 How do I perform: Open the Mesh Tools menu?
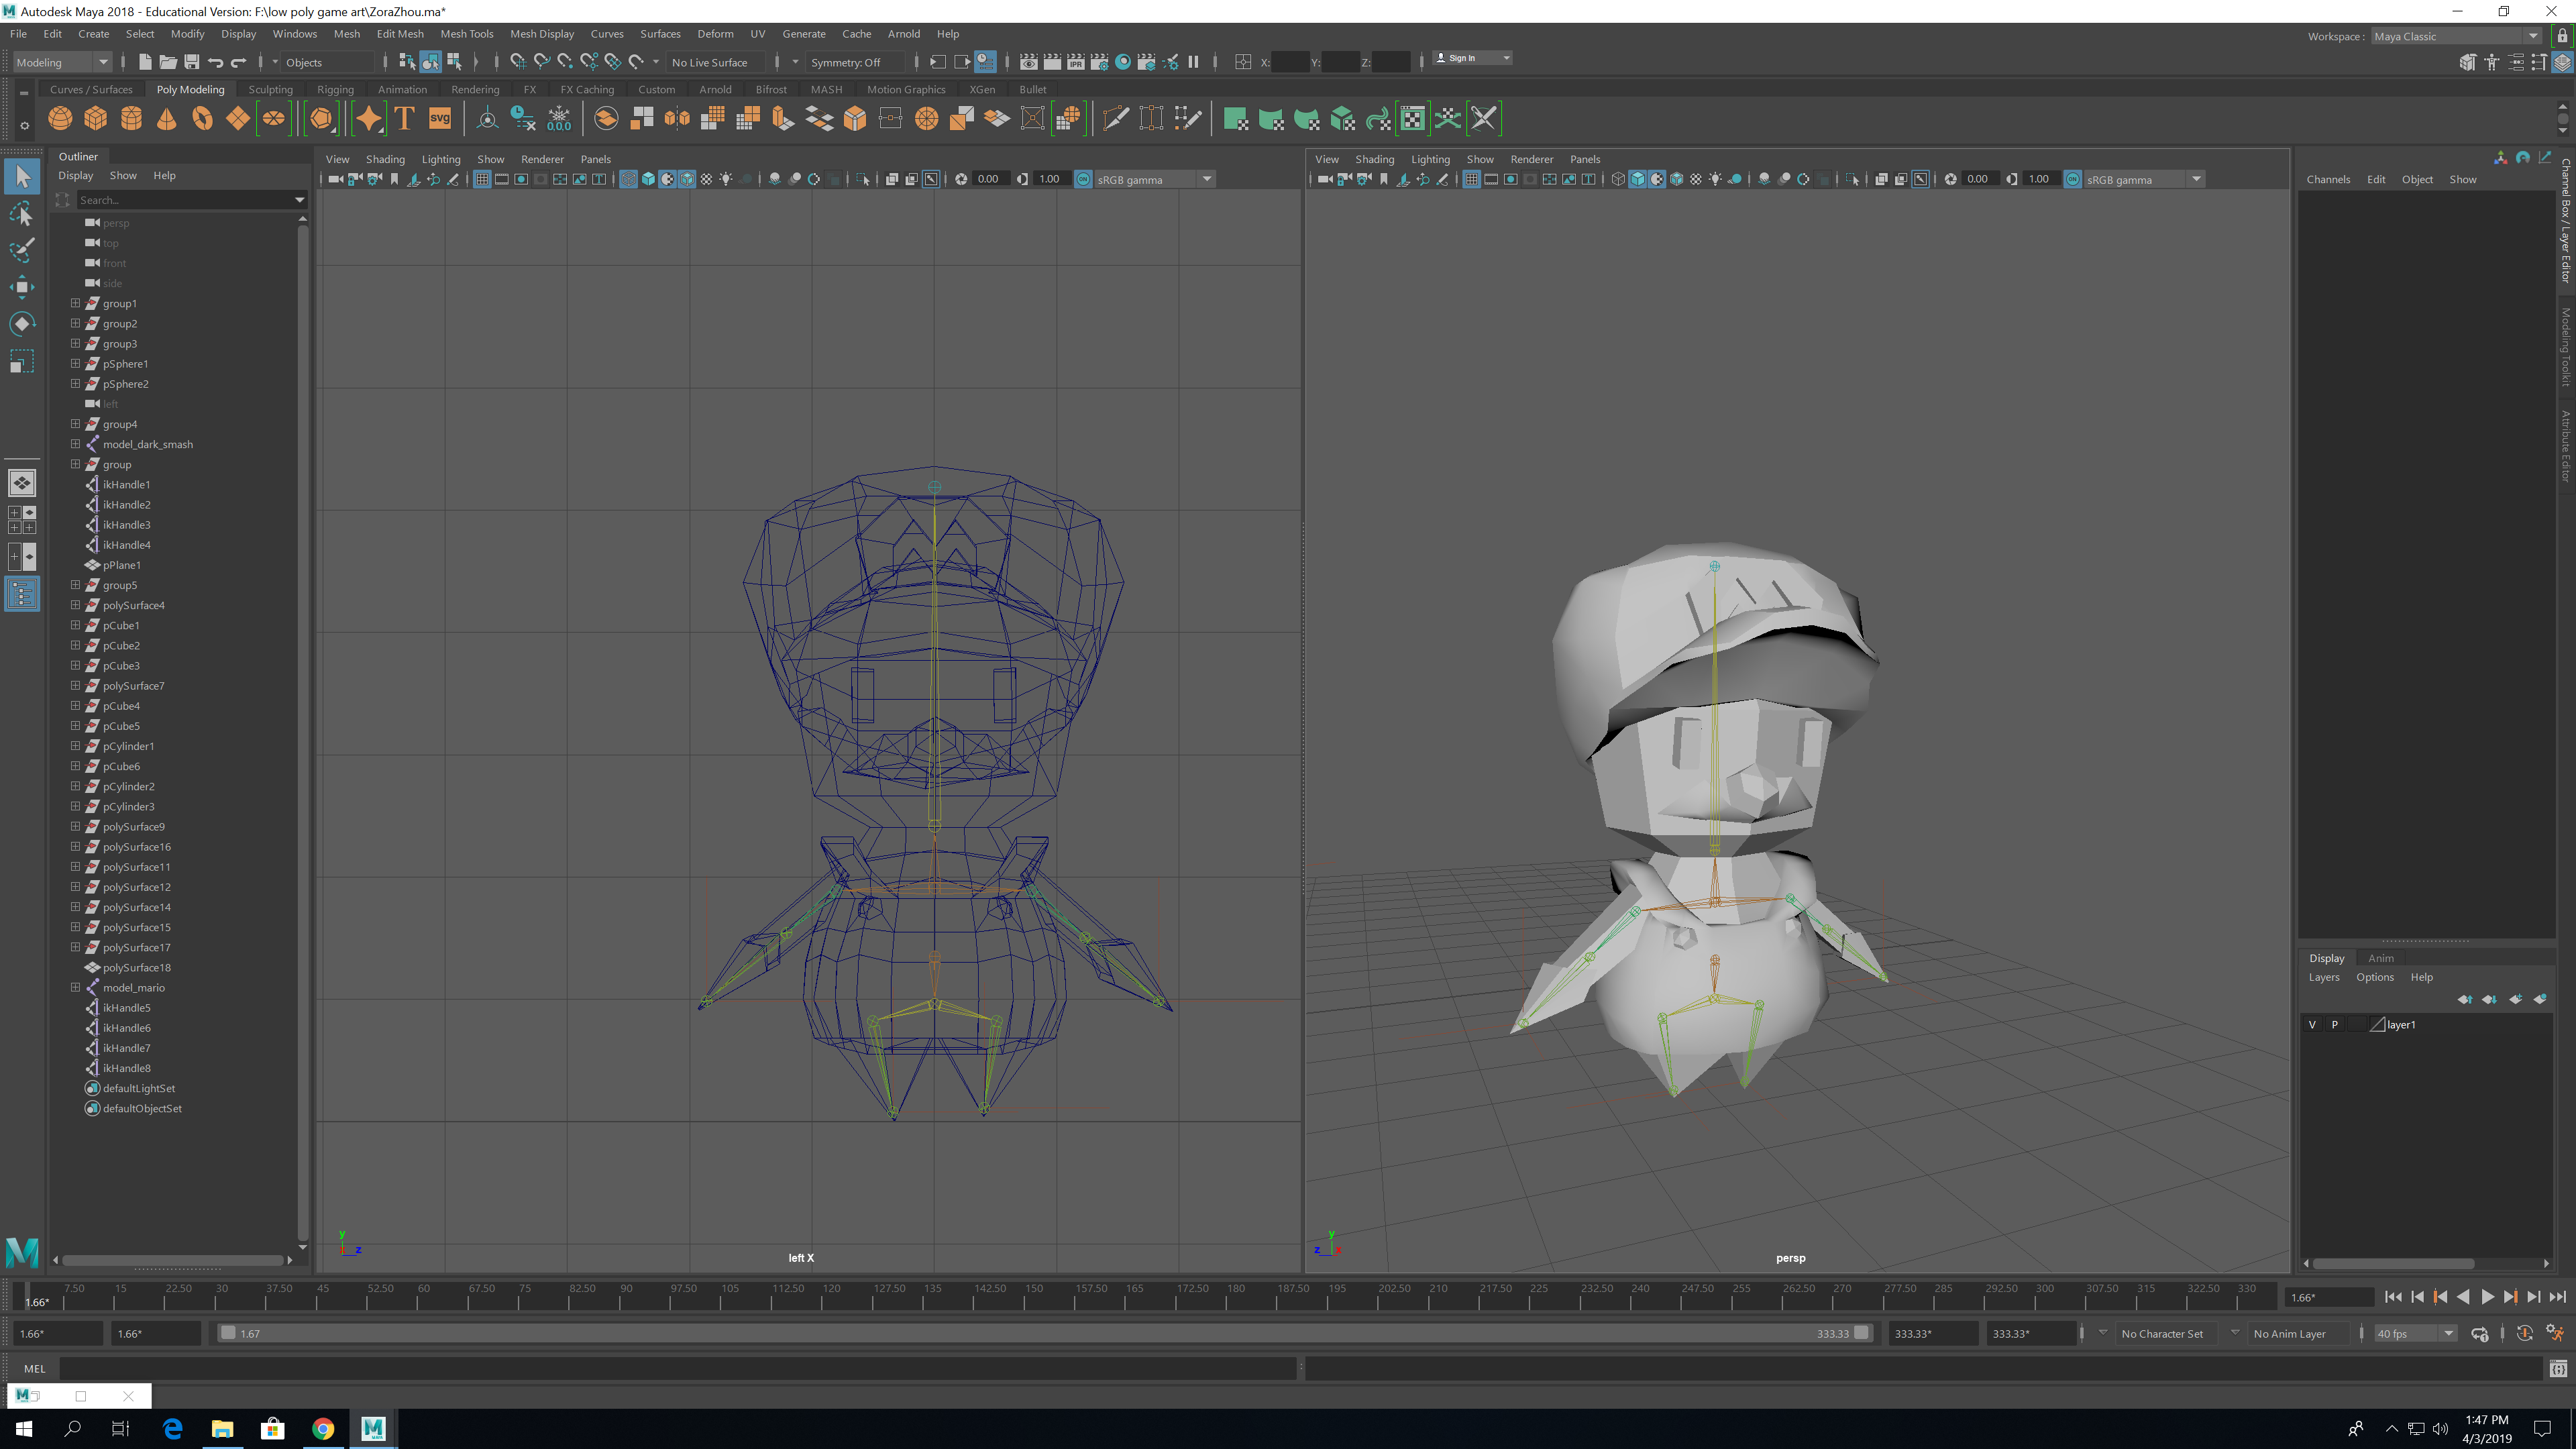click(x=466, y=34)
